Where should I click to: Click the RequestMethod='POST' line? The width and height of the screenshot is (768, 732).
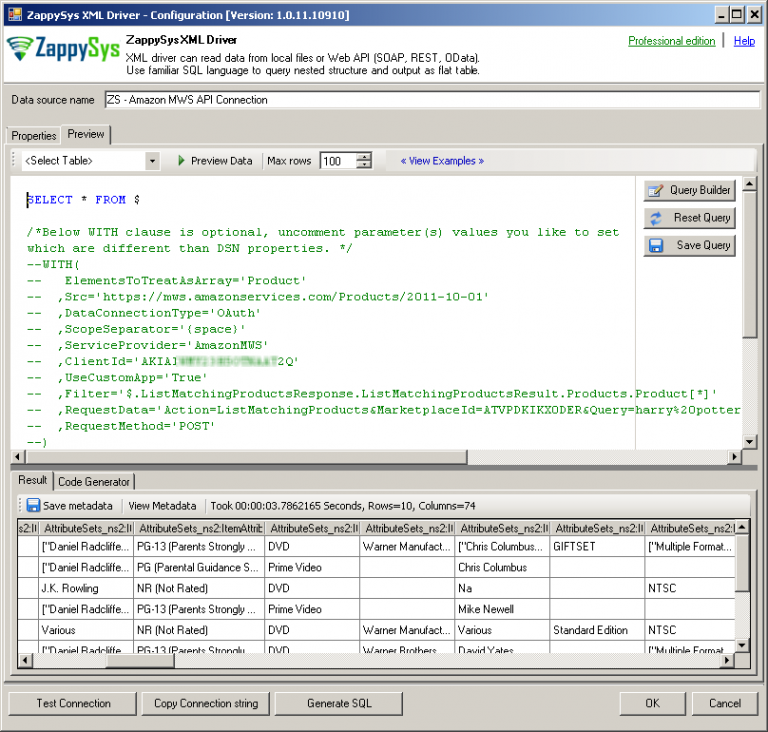(140, 426)
